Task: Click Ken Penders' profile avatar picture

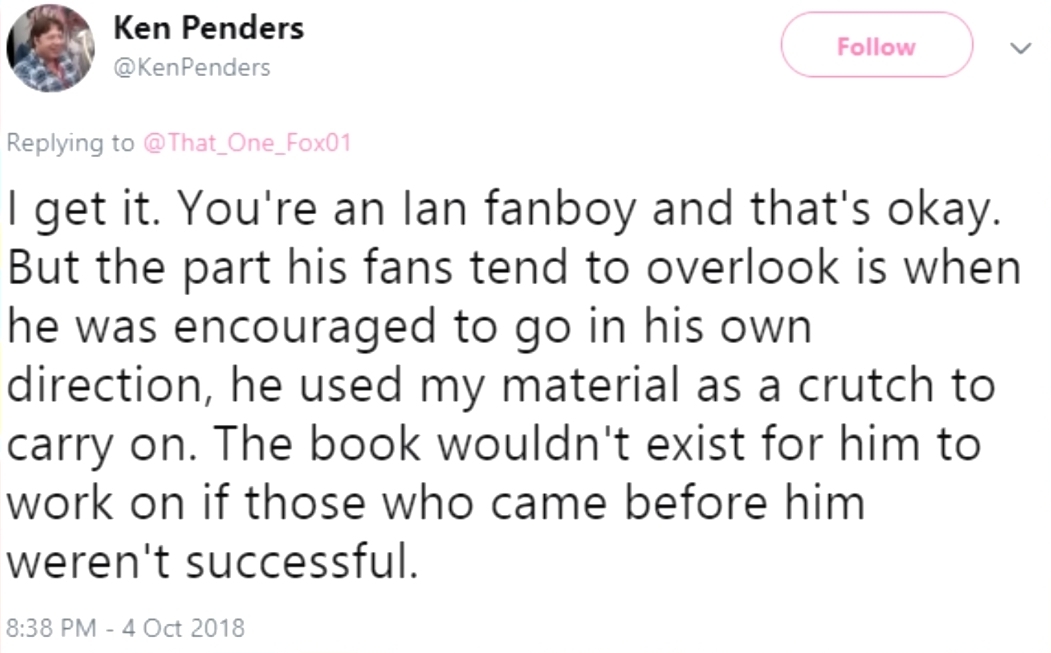Action: (x=51, y=48)
